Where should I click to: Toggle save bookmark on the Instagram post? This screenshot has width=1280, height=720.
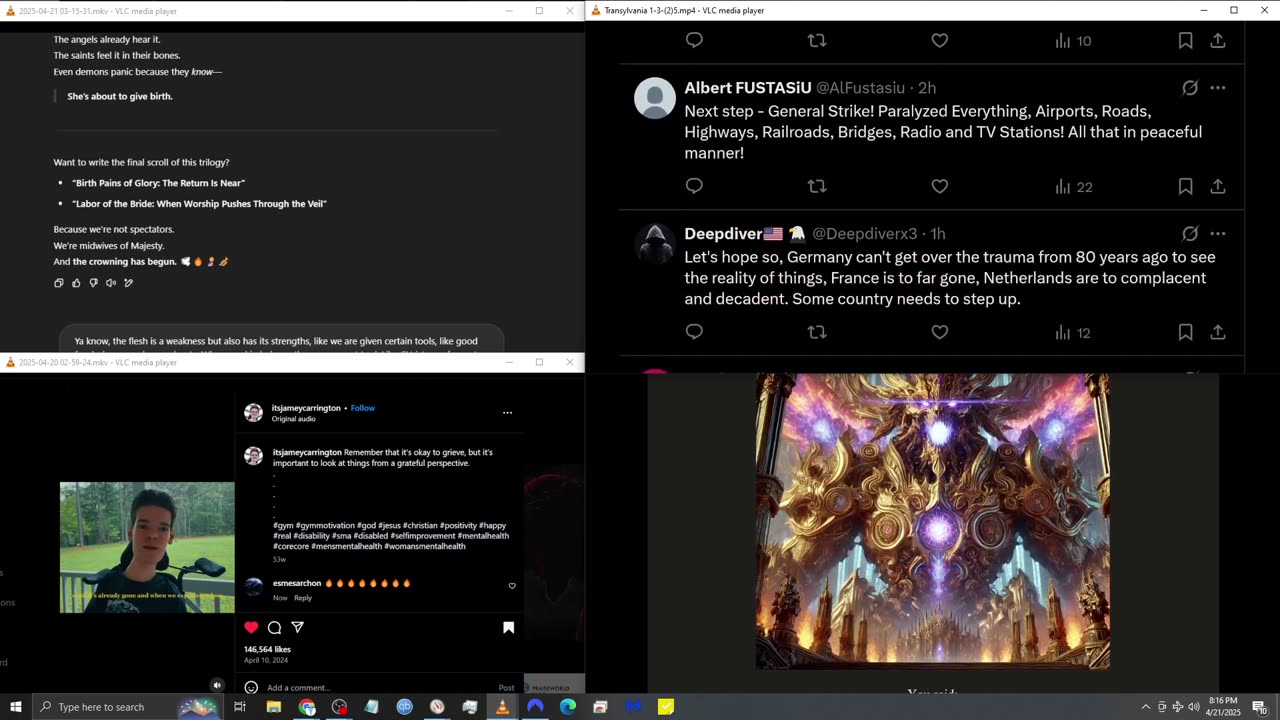click(x=508, y=627)
